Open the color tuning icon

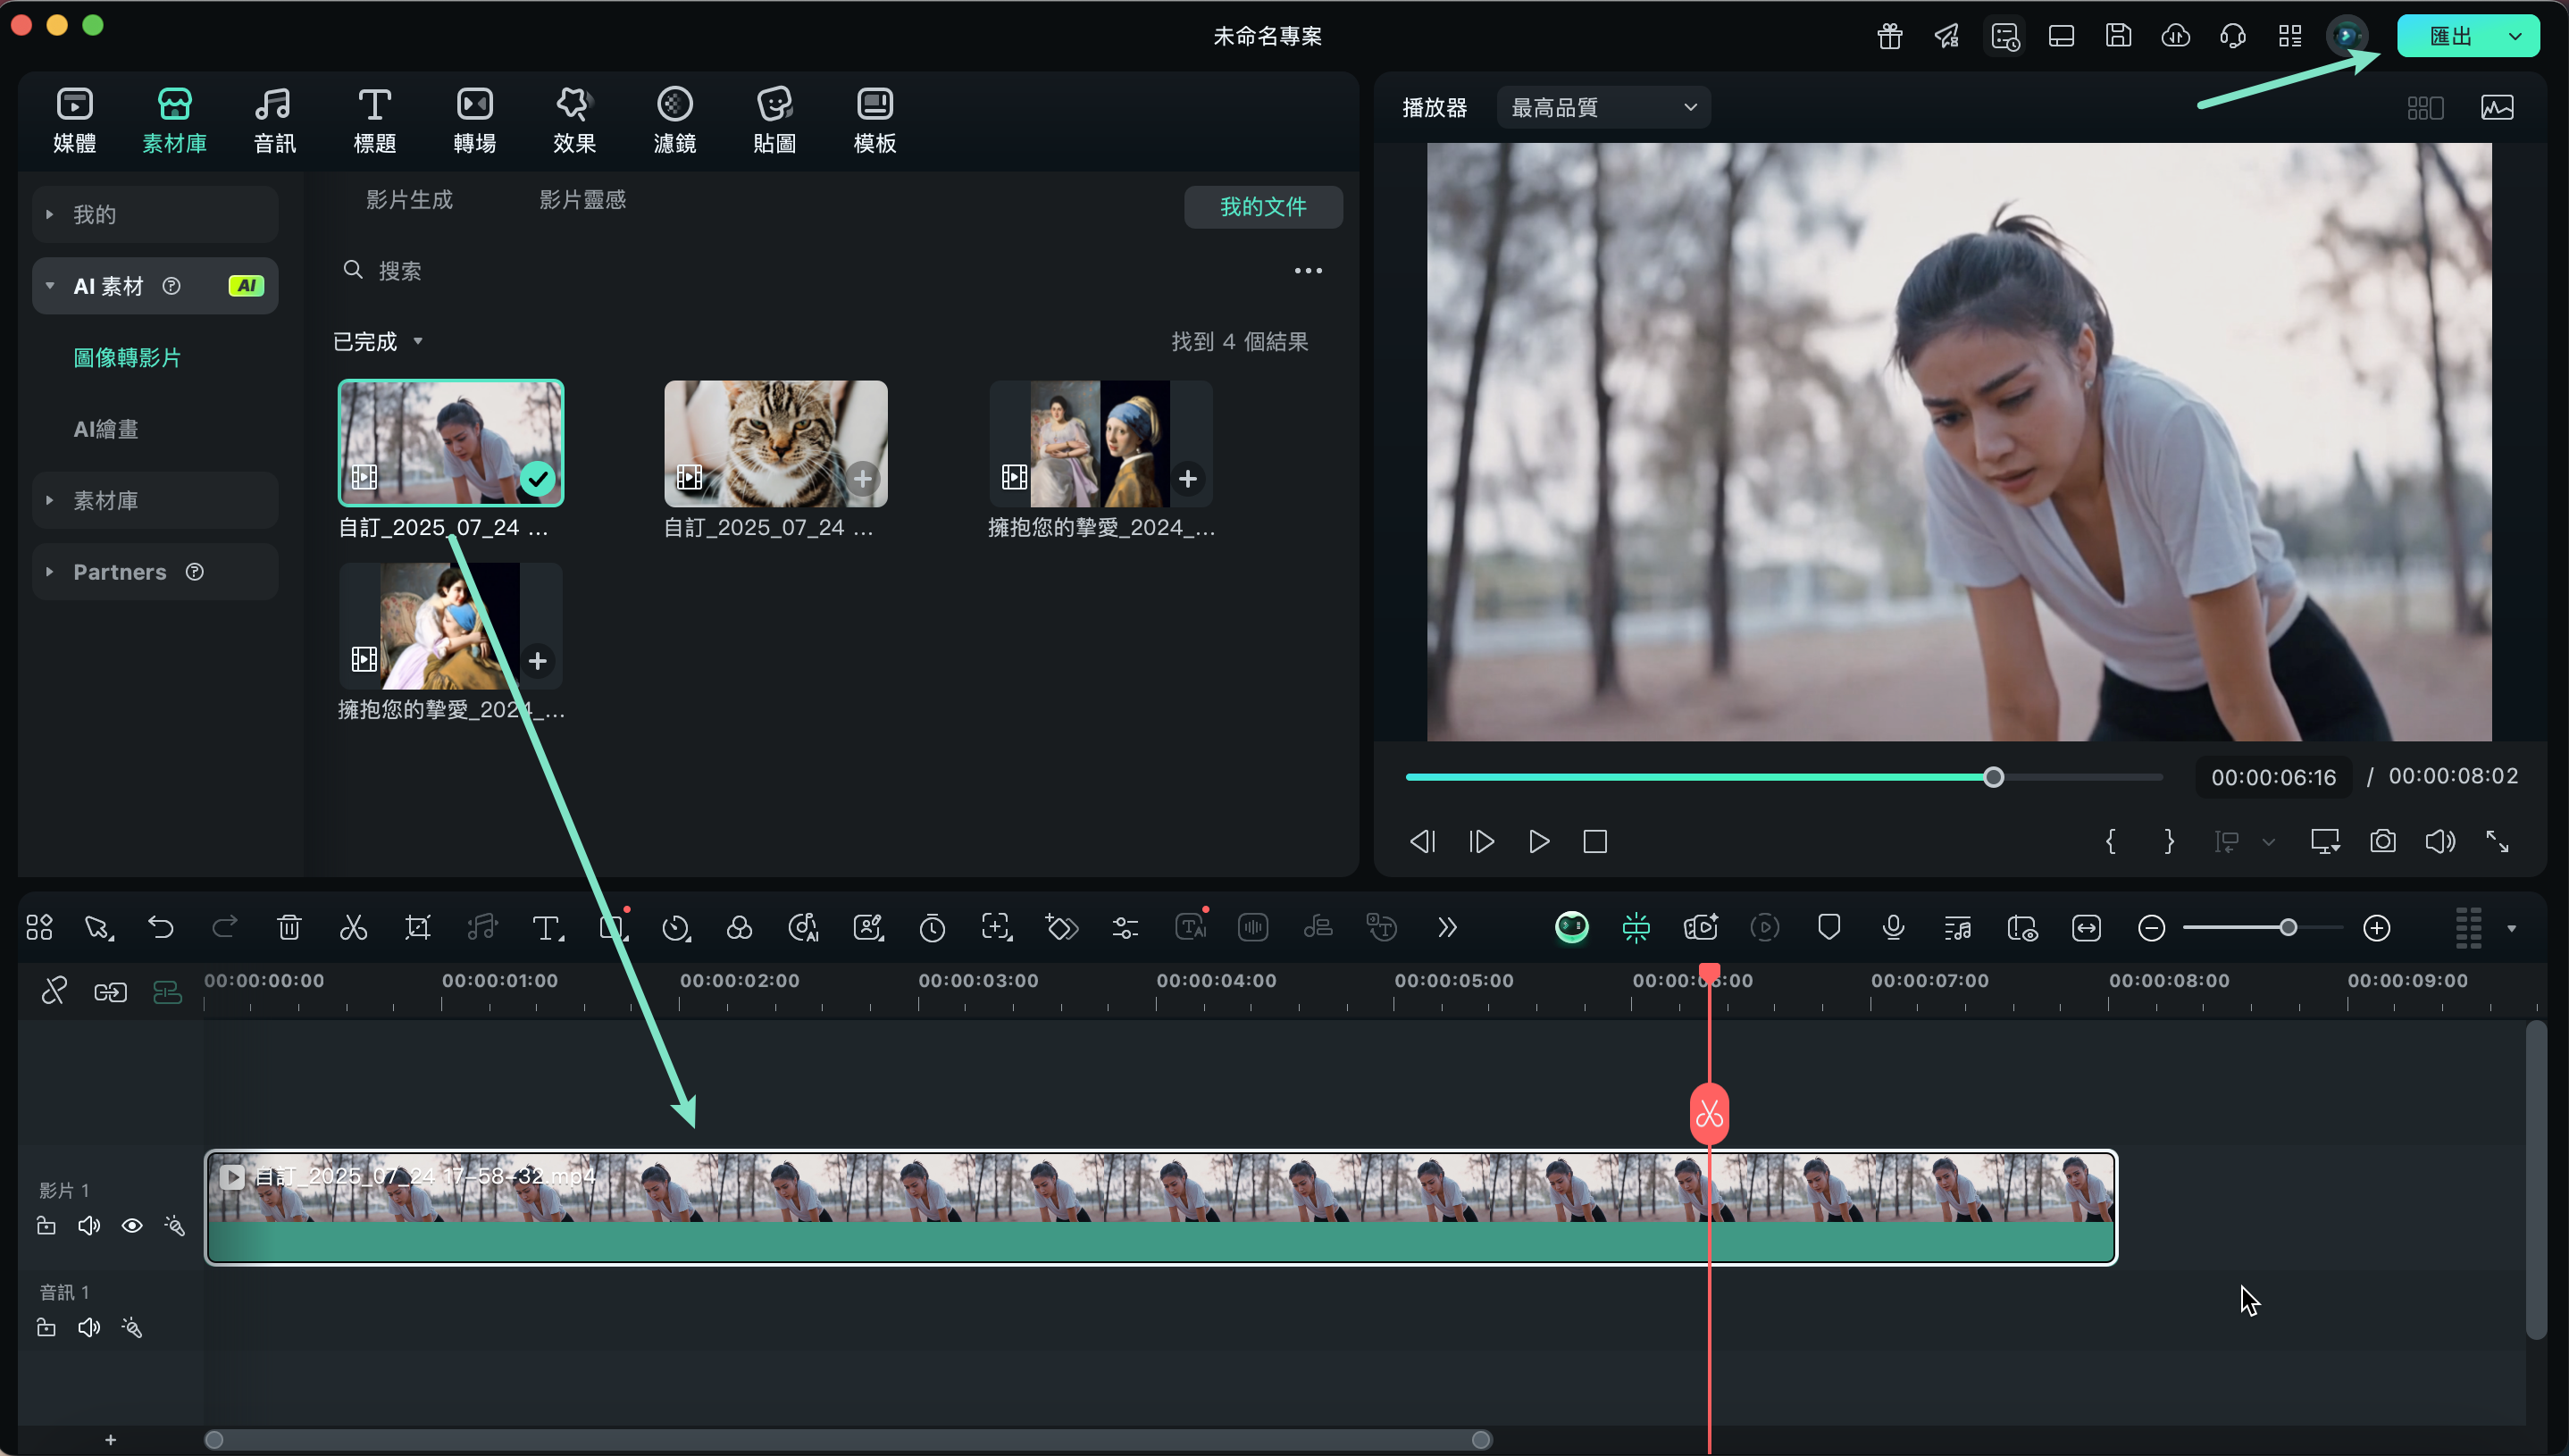pos(740,928)
